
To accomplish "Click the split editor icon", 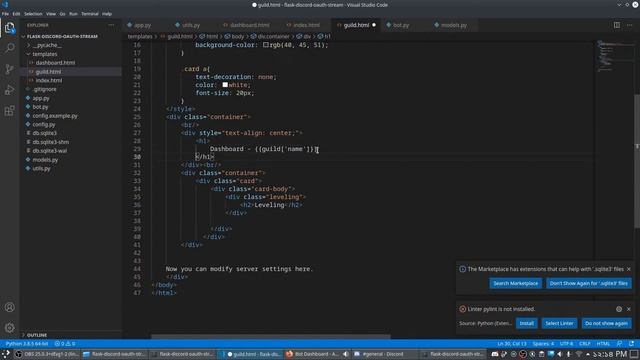I will (x=617, y=25).
